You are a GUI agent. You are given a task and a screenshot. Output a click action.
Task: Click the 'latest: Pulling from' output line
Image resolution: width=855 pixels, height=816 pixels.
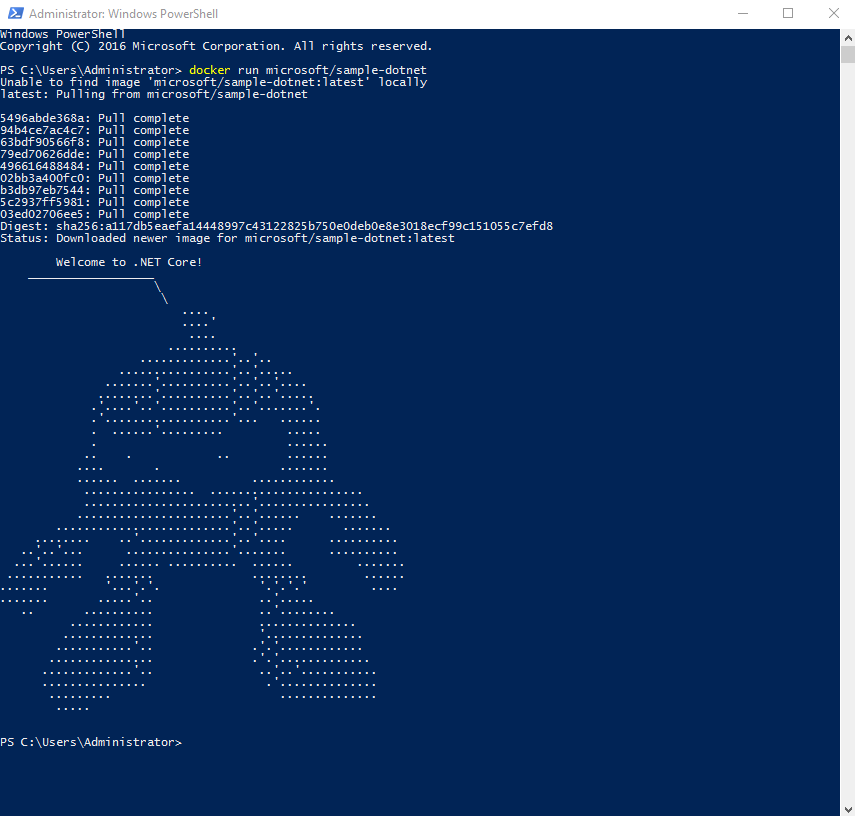click(x=154, y=94)
